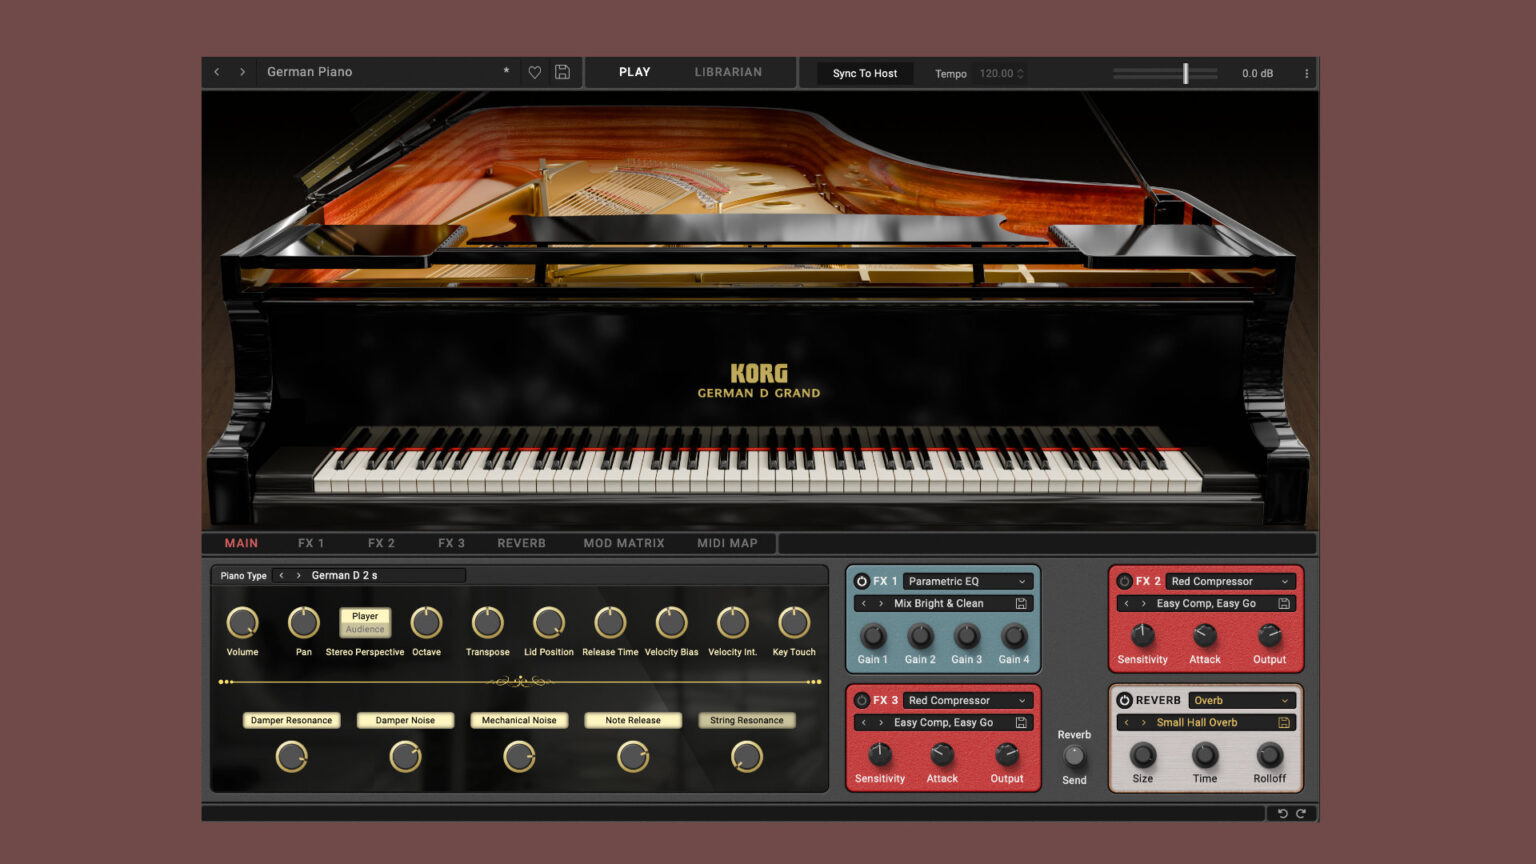Adjust the master volume slider

1185,72
